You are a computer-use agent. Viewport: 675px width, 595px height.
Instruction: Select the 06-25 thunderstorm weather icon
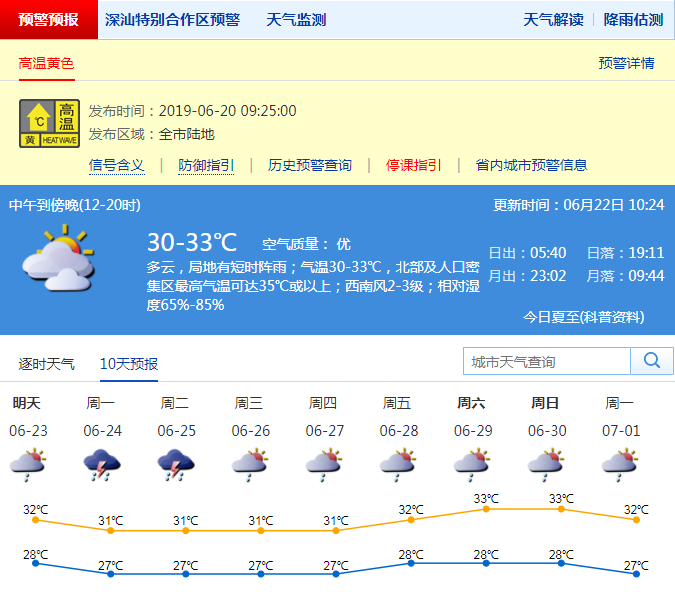coord(176,466)
